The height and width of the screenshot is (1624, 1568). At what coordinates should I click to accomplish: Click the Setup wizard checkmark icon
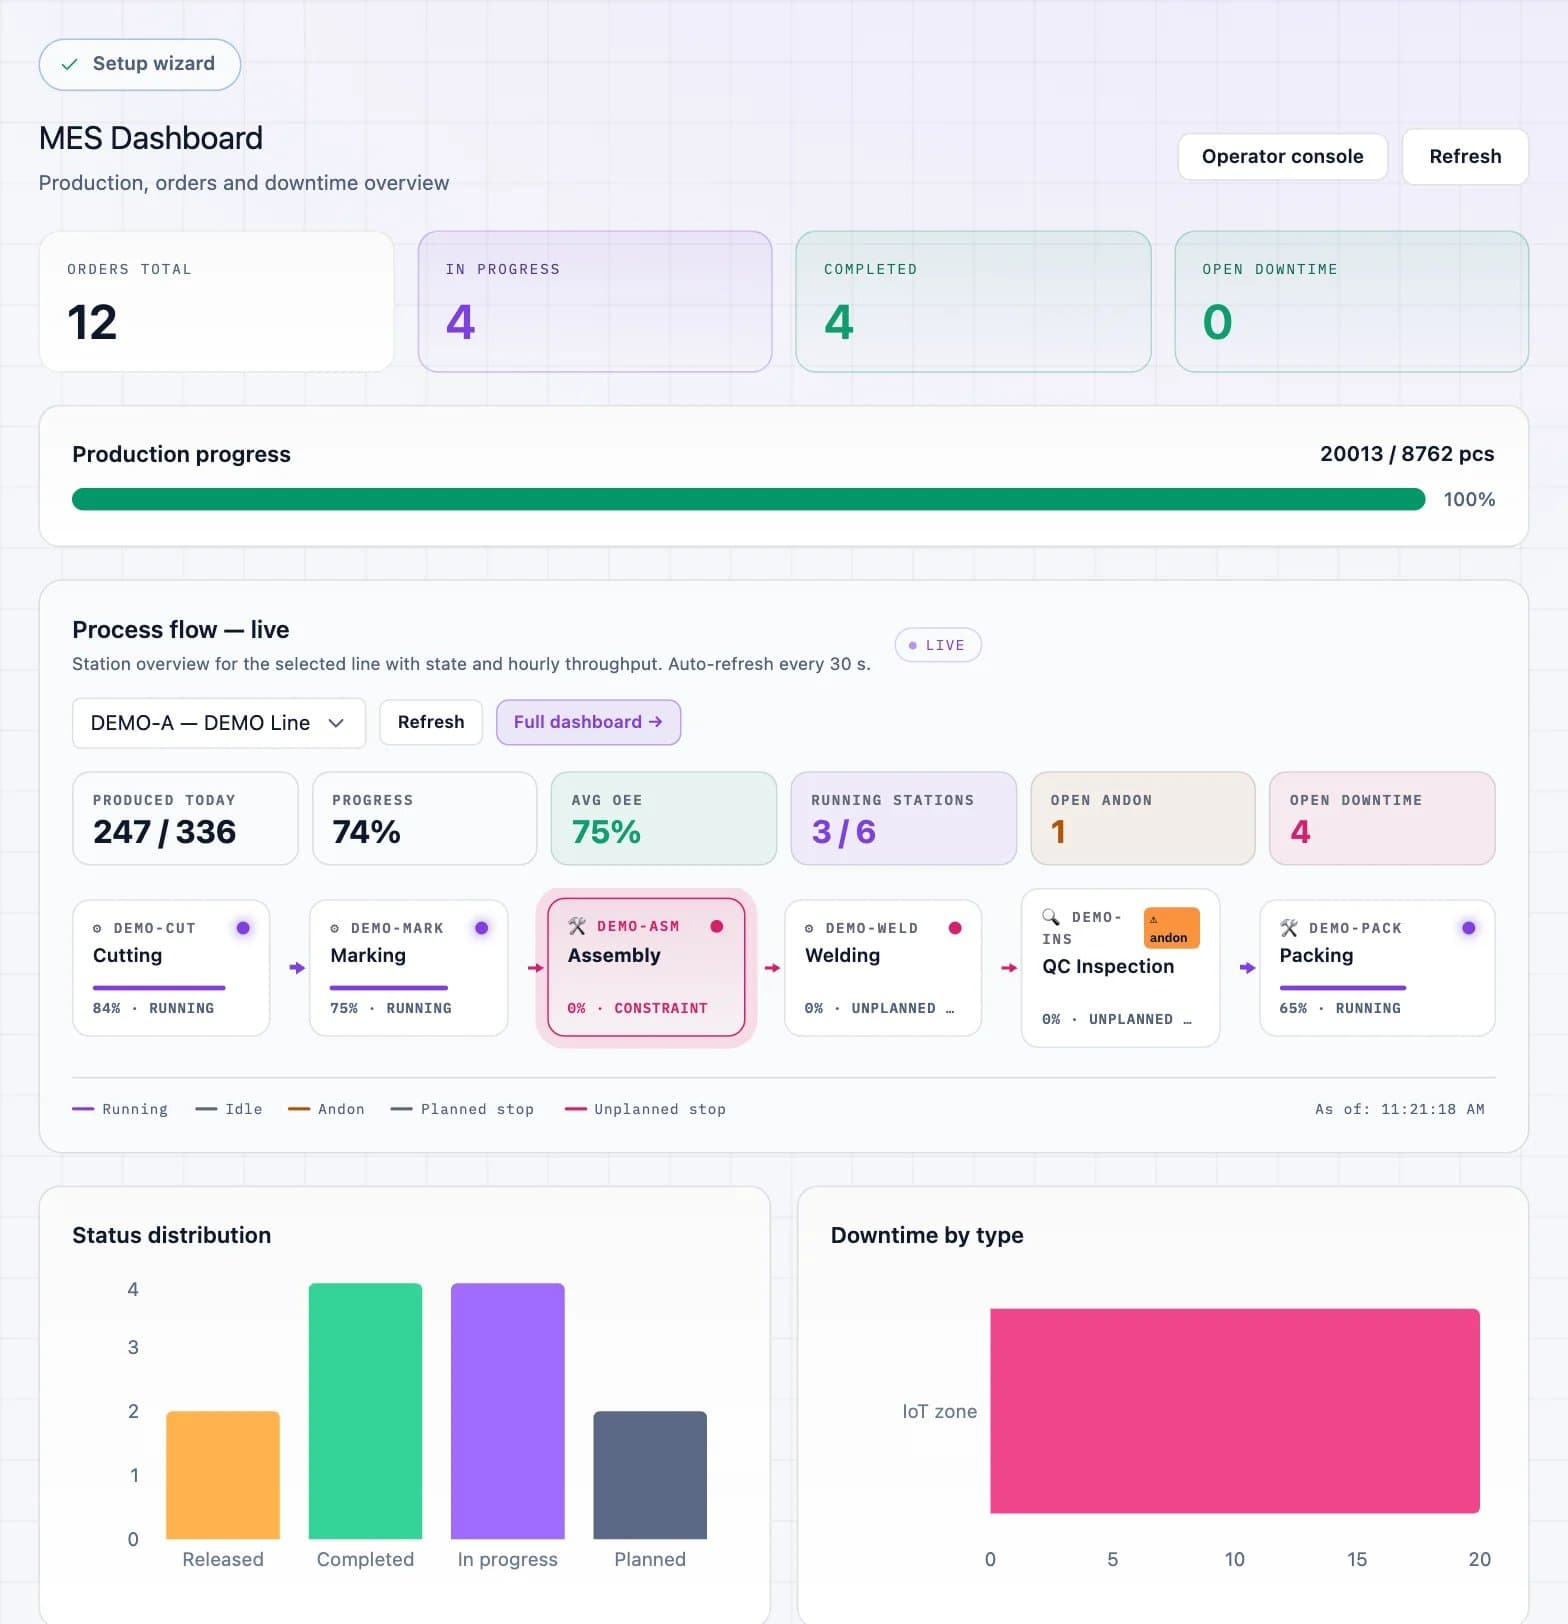tap(69, 64)
